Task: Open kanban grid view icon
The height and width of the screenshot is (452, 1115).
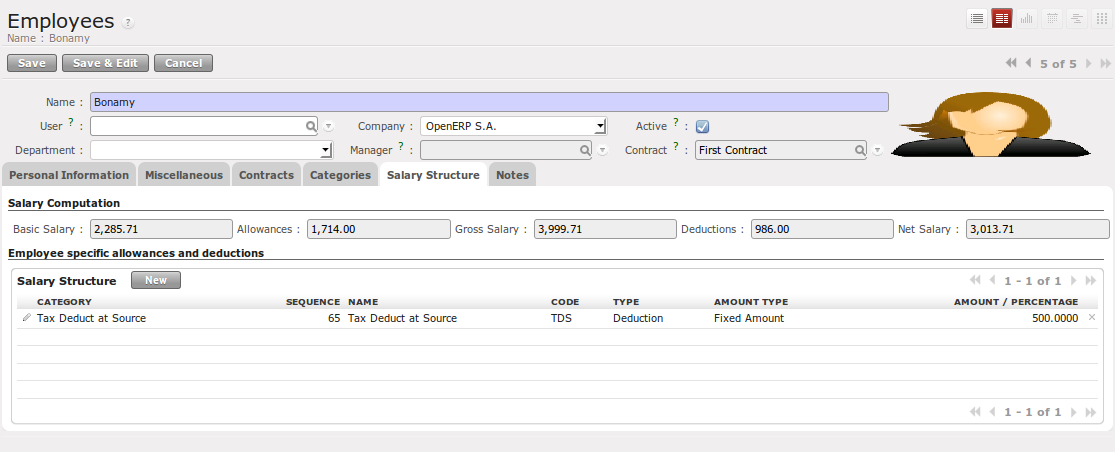Action: click(x=1102, y=18)
